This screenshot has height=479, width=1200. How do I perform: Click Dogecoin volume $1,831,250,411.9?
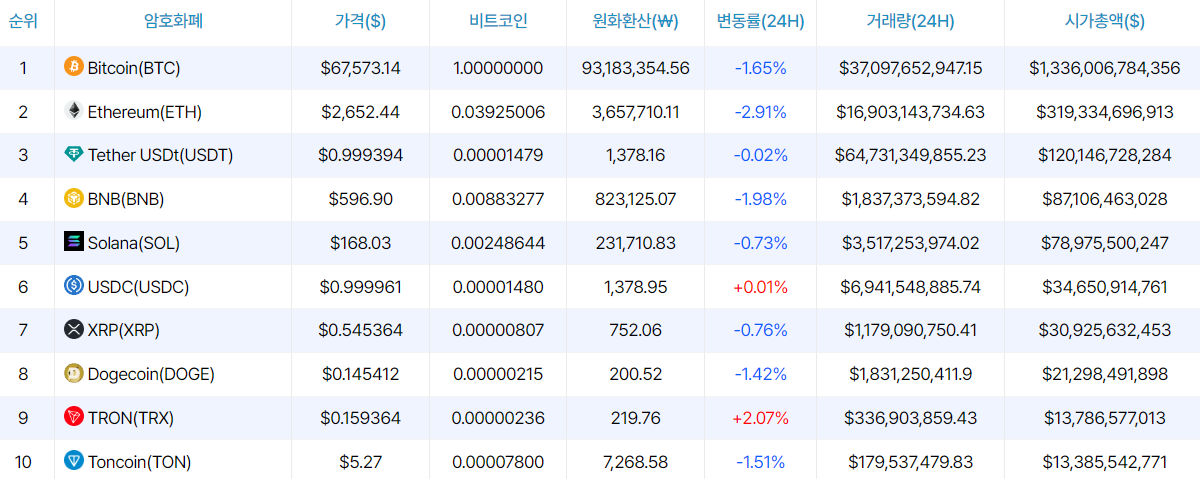coord(911,374)
